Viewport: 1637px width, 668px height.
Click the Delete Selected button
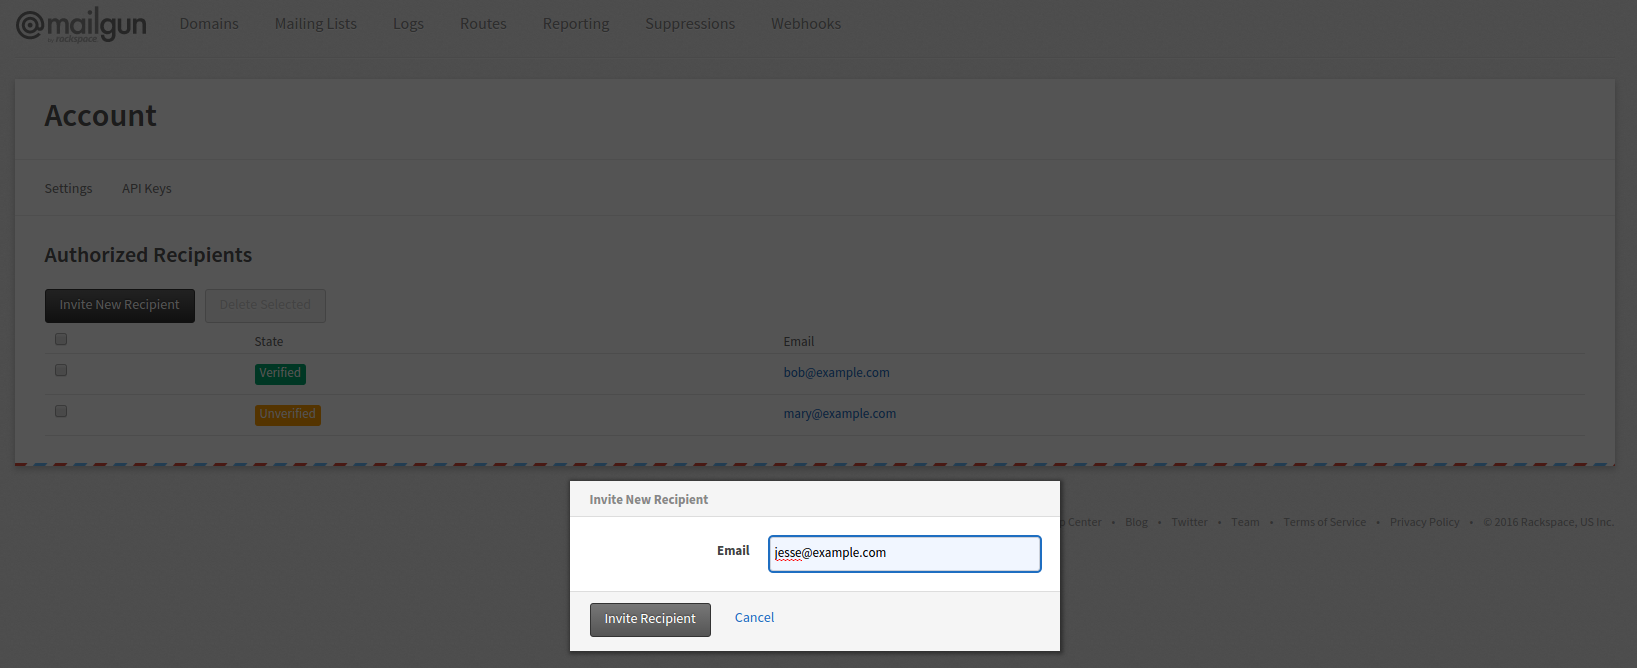[265, 305]
